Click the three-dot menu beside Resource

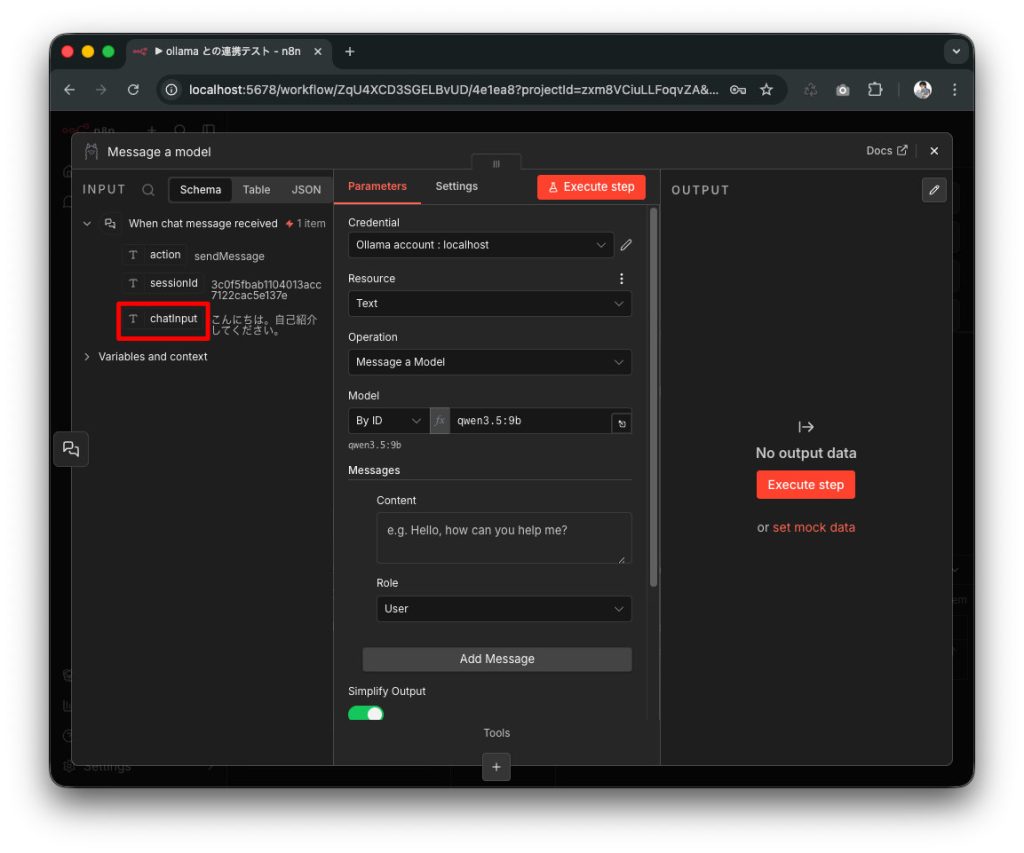pyautogui.click(x=621, y=278)
